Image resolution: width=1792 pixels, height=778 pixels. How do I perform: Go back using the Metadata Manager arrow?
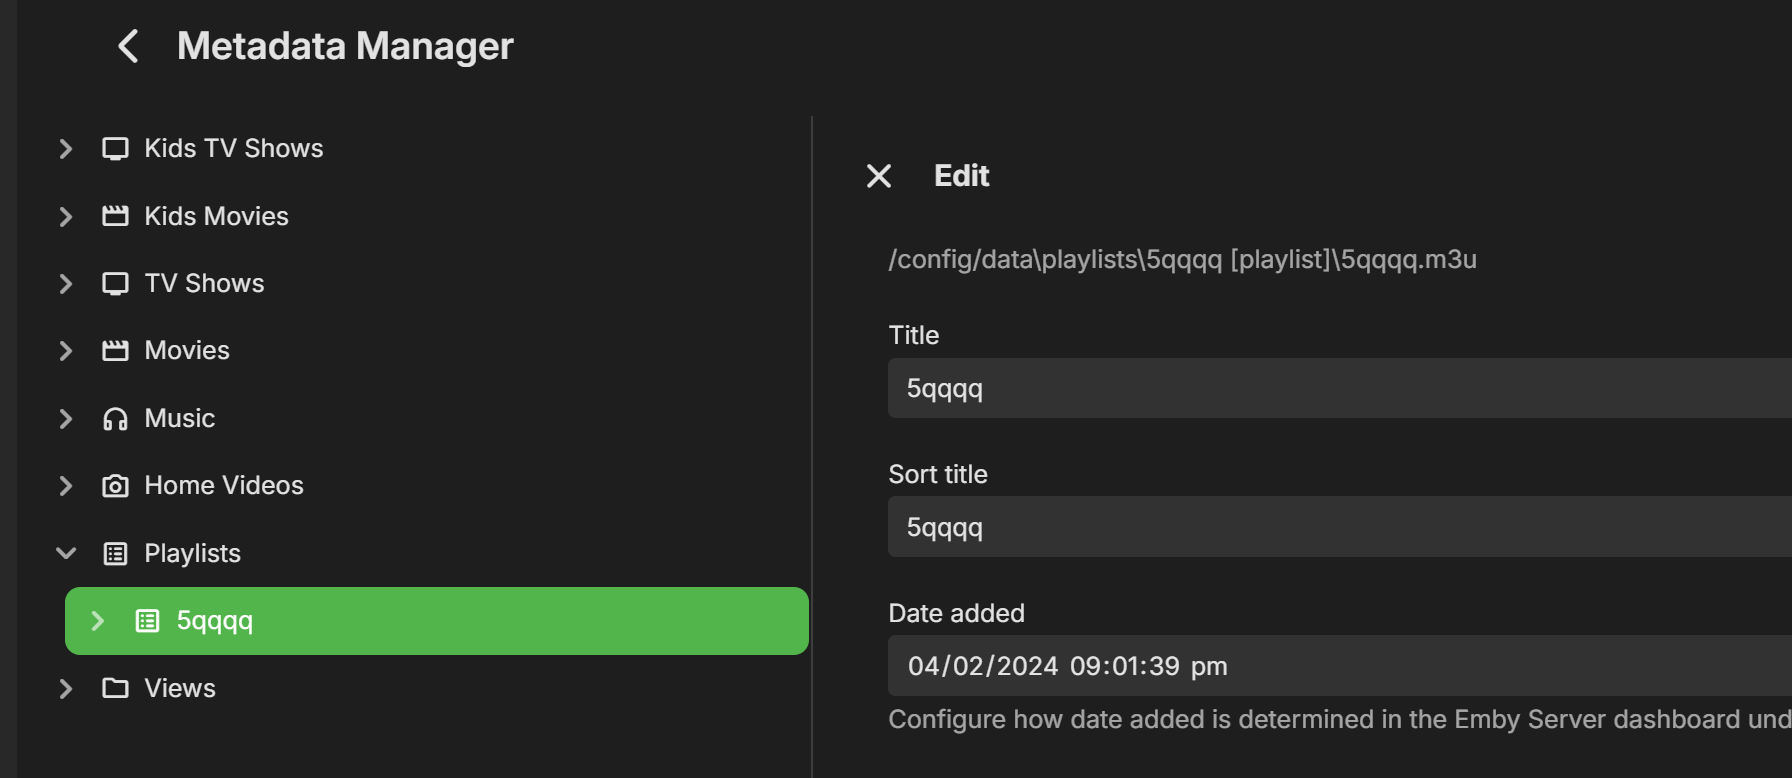tap(128, 46)
